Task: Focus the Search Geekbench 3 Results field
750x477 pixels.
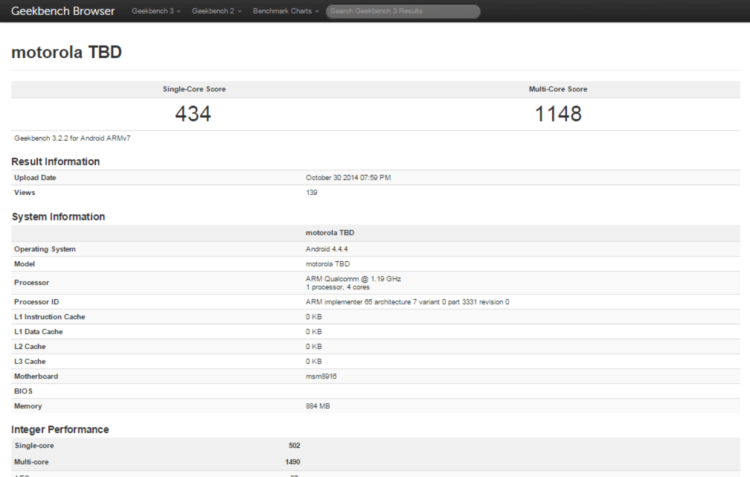Action: (402, 11)
